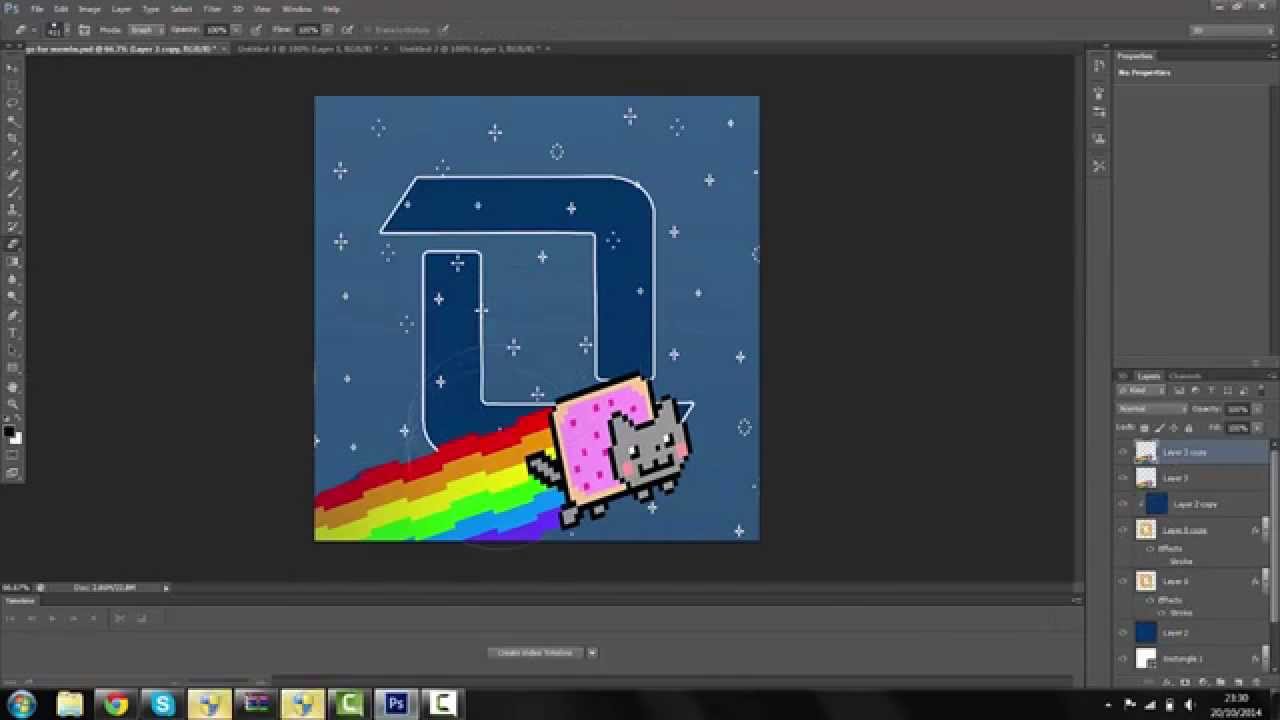
Task: Toggle visibility of Layer 6 copy
Action: [x=1122, y=529]
